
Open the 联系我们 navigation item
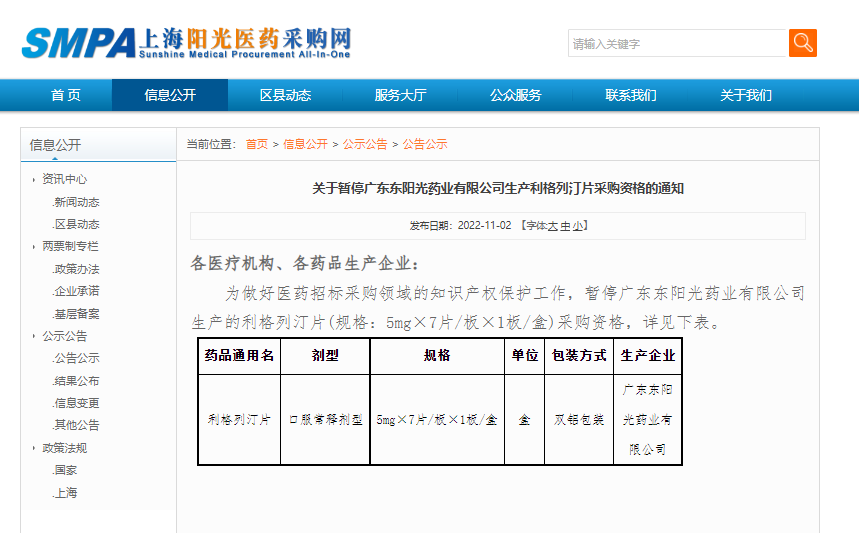(631, 95)
